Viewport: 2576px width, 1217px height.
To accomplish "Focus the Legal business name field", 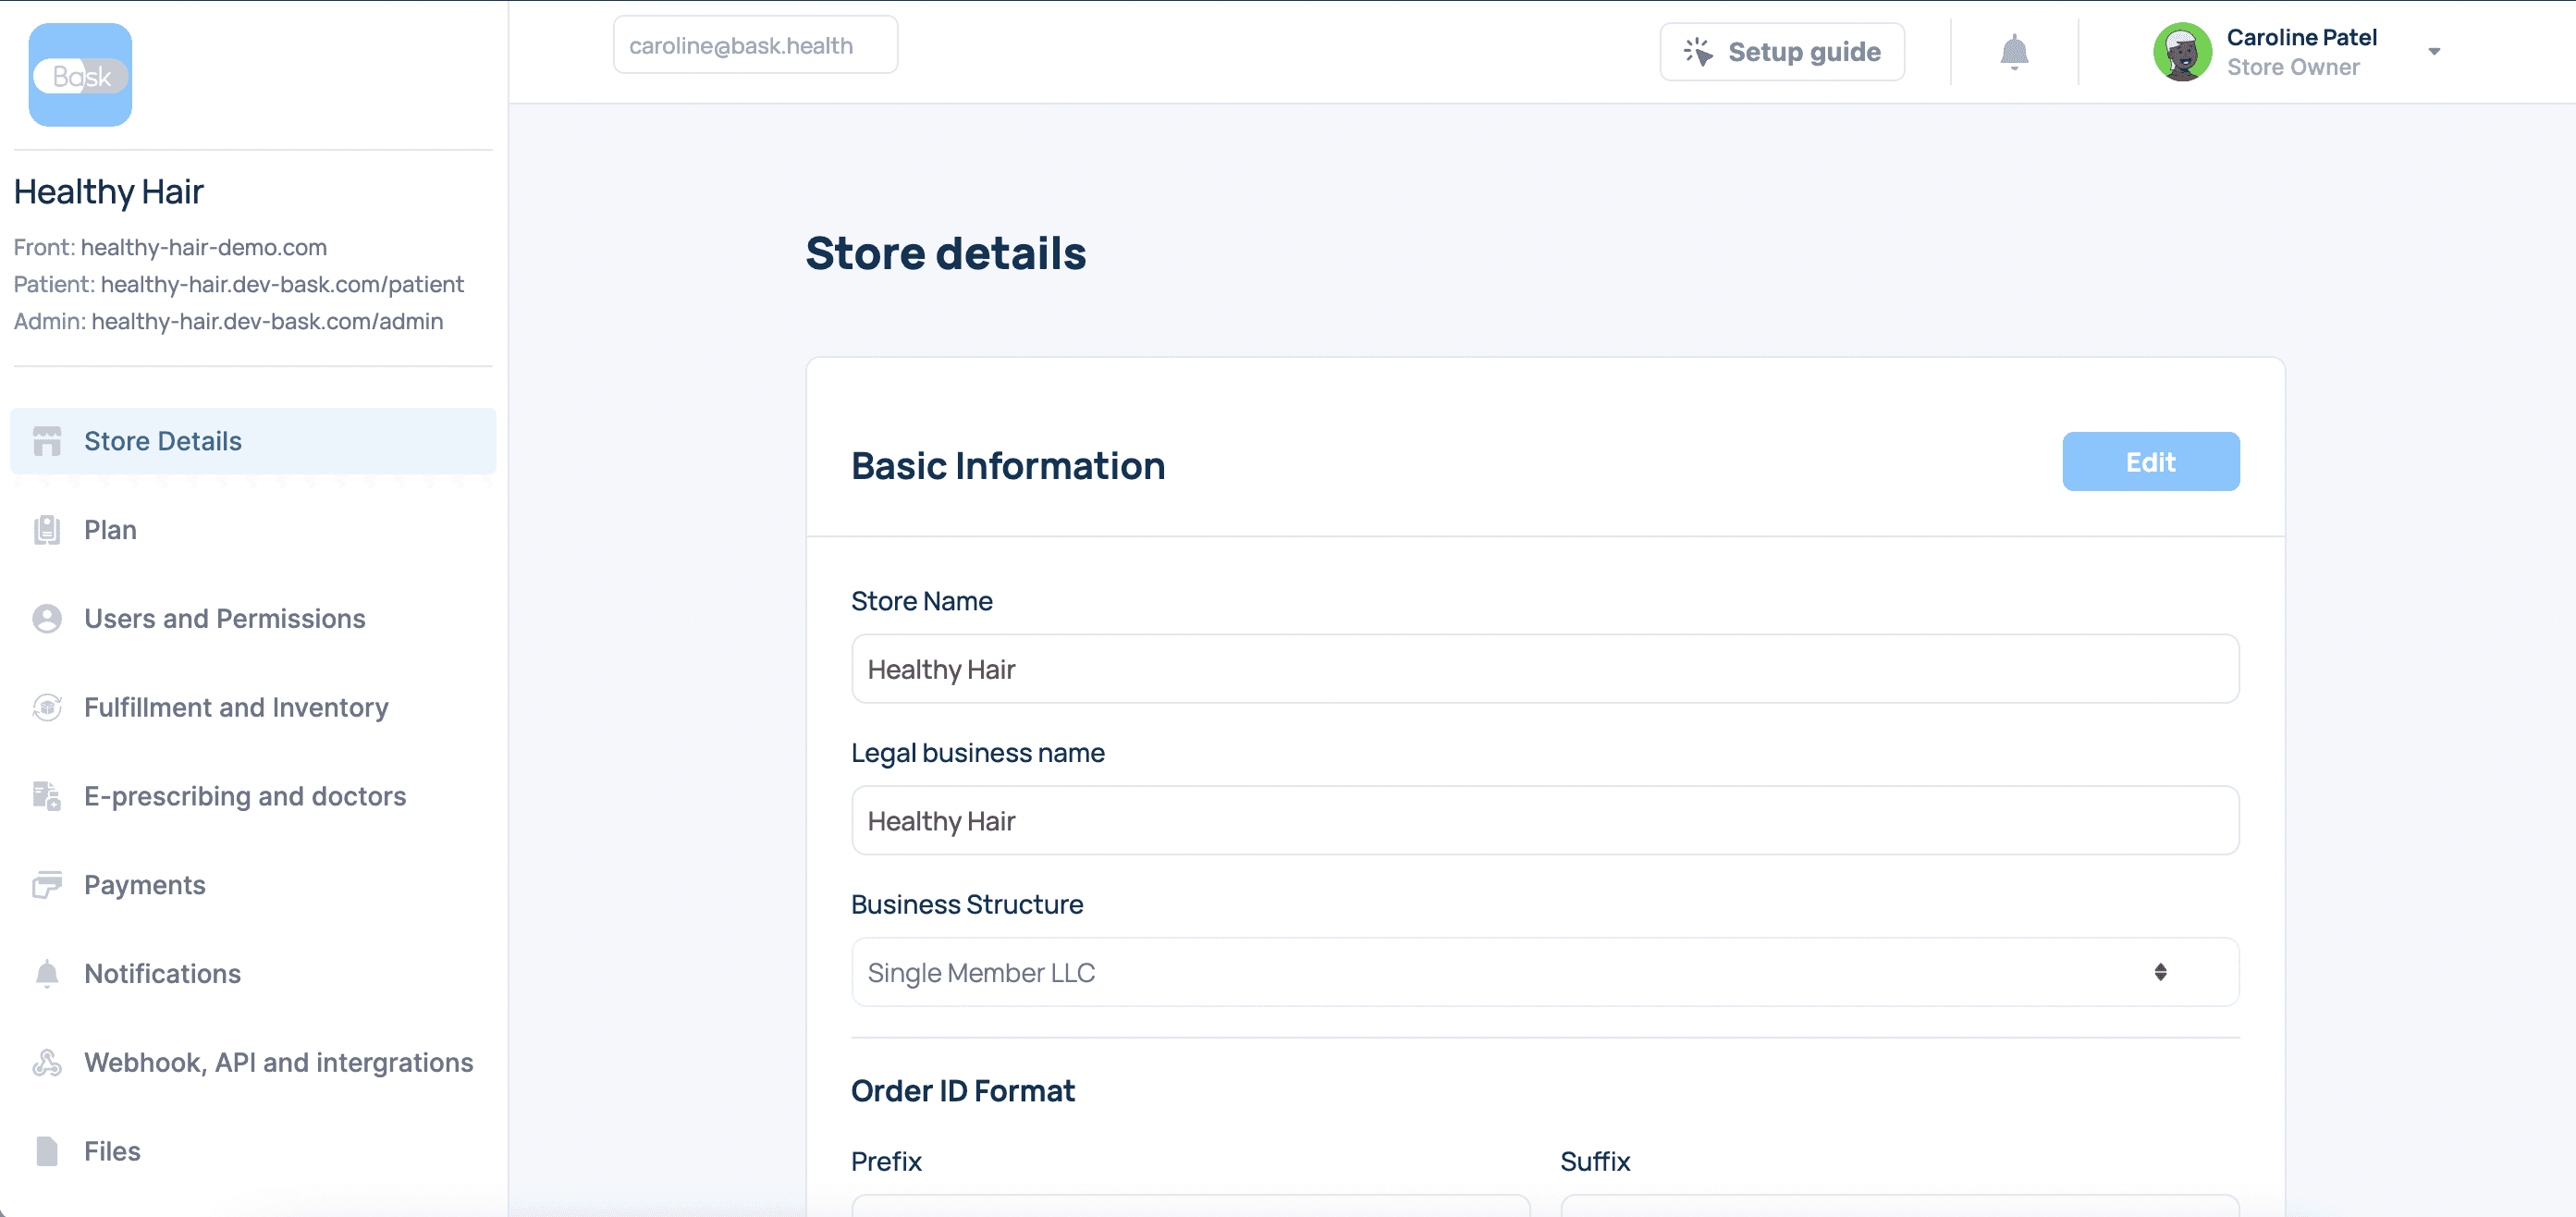I will [1544, 821].
